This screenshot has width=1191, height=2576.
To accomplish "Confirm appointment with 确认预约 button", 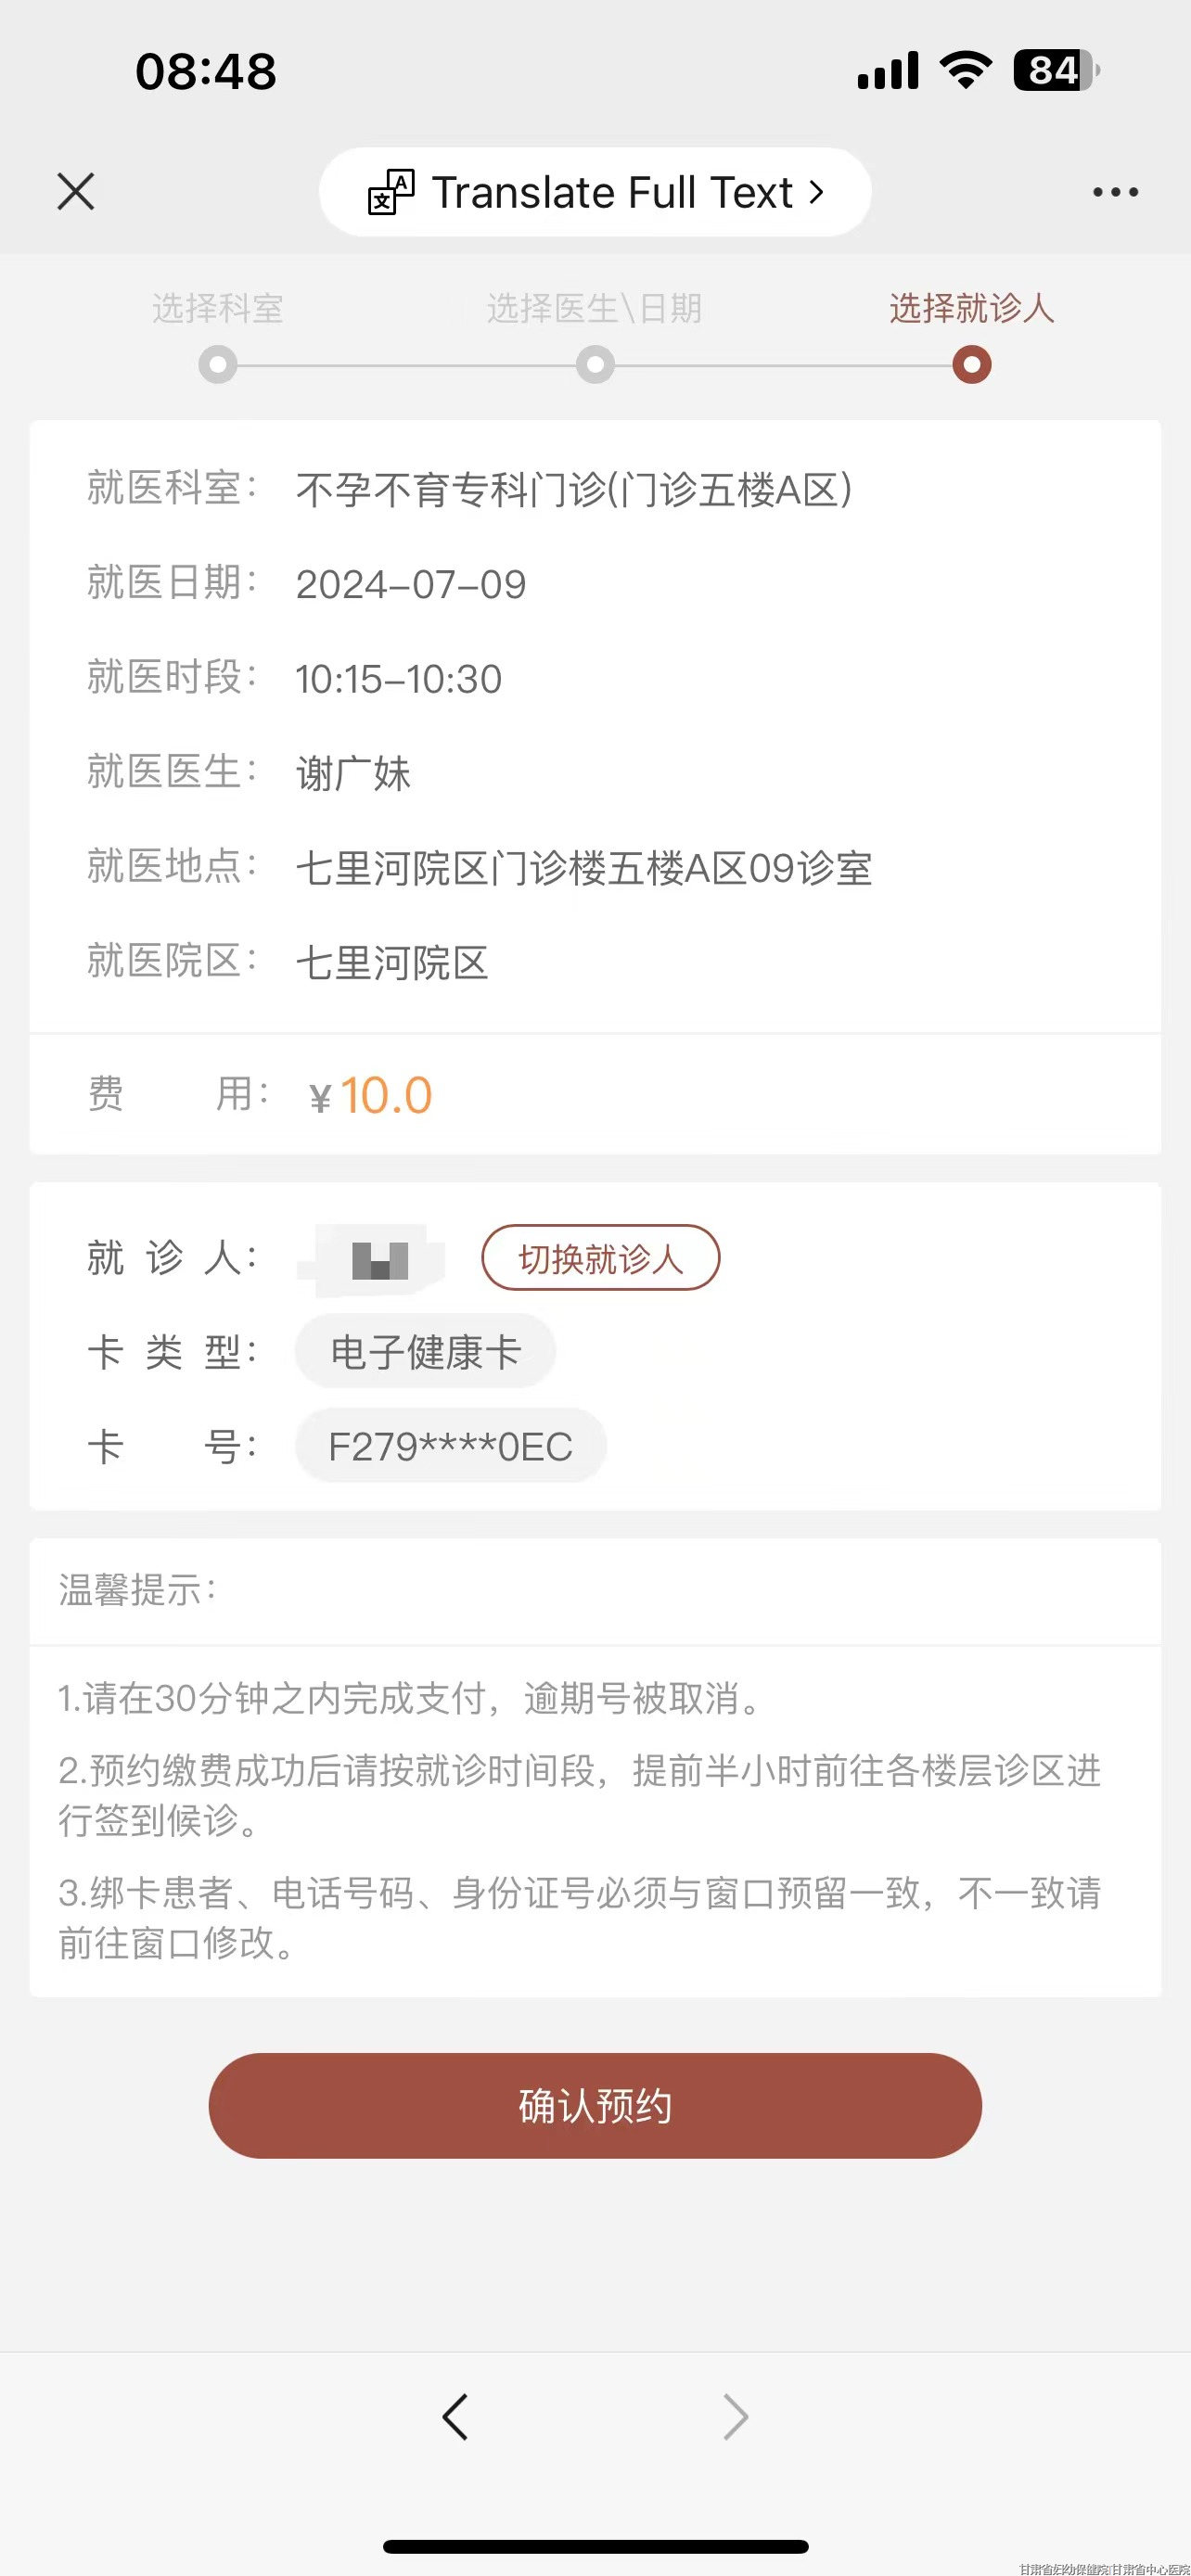I will [x=595, y=2105].
